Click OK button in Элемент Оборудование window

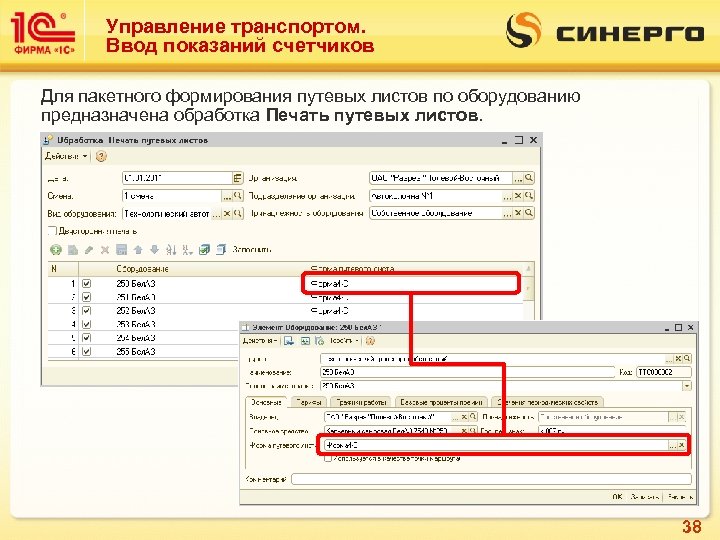coord(617,497)
